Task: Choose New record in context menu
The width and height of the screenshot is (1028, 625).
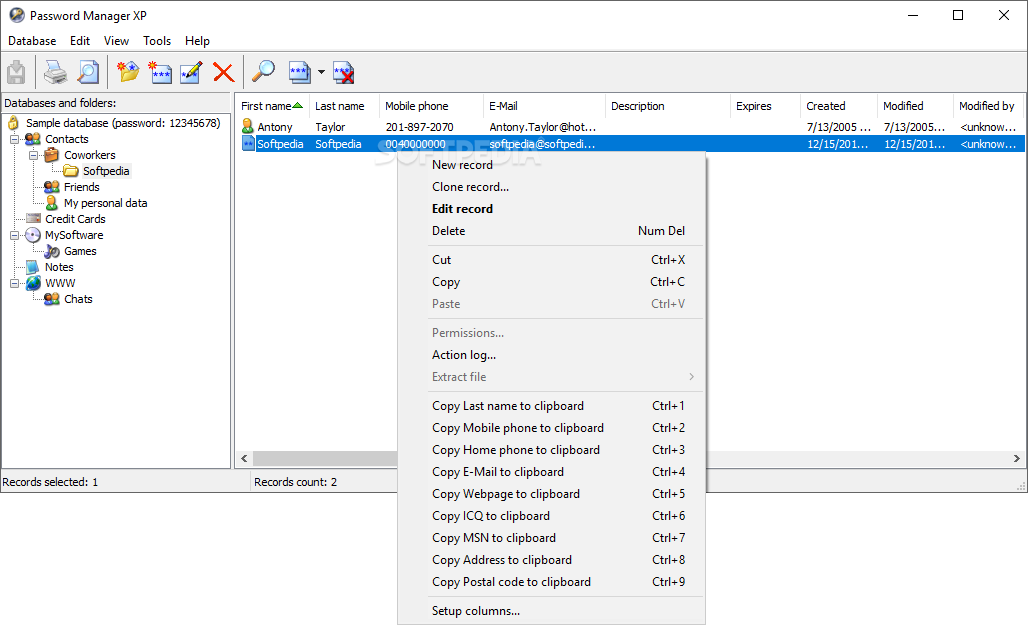Action: [551, 165]
